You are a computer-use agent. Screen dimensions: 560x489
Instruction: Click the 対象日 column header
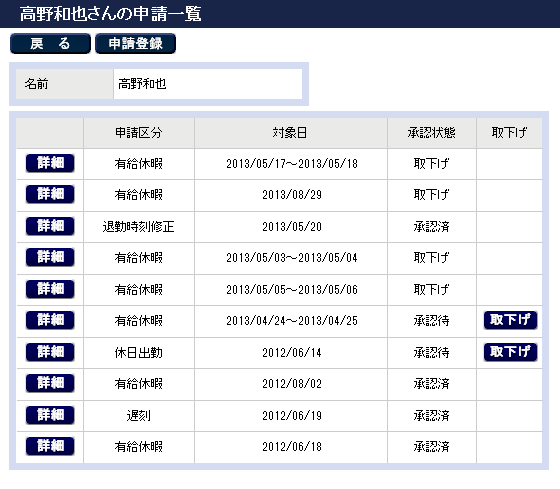291,133
